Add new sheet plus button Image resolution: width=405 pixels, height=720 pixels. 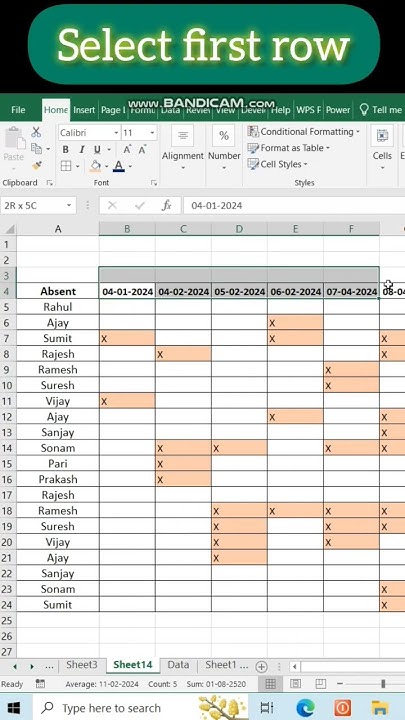click(x=261, y=666)
